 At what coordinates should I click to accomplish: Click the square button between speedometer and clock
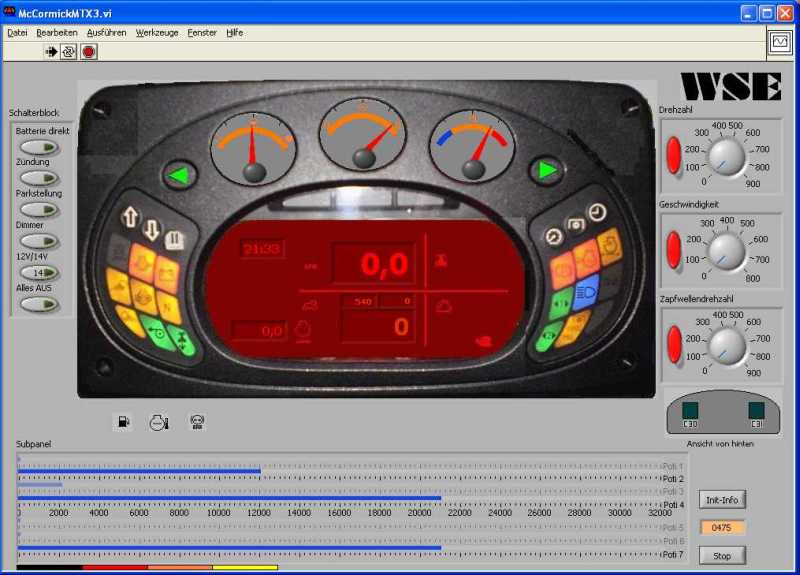tap(576, 224)
